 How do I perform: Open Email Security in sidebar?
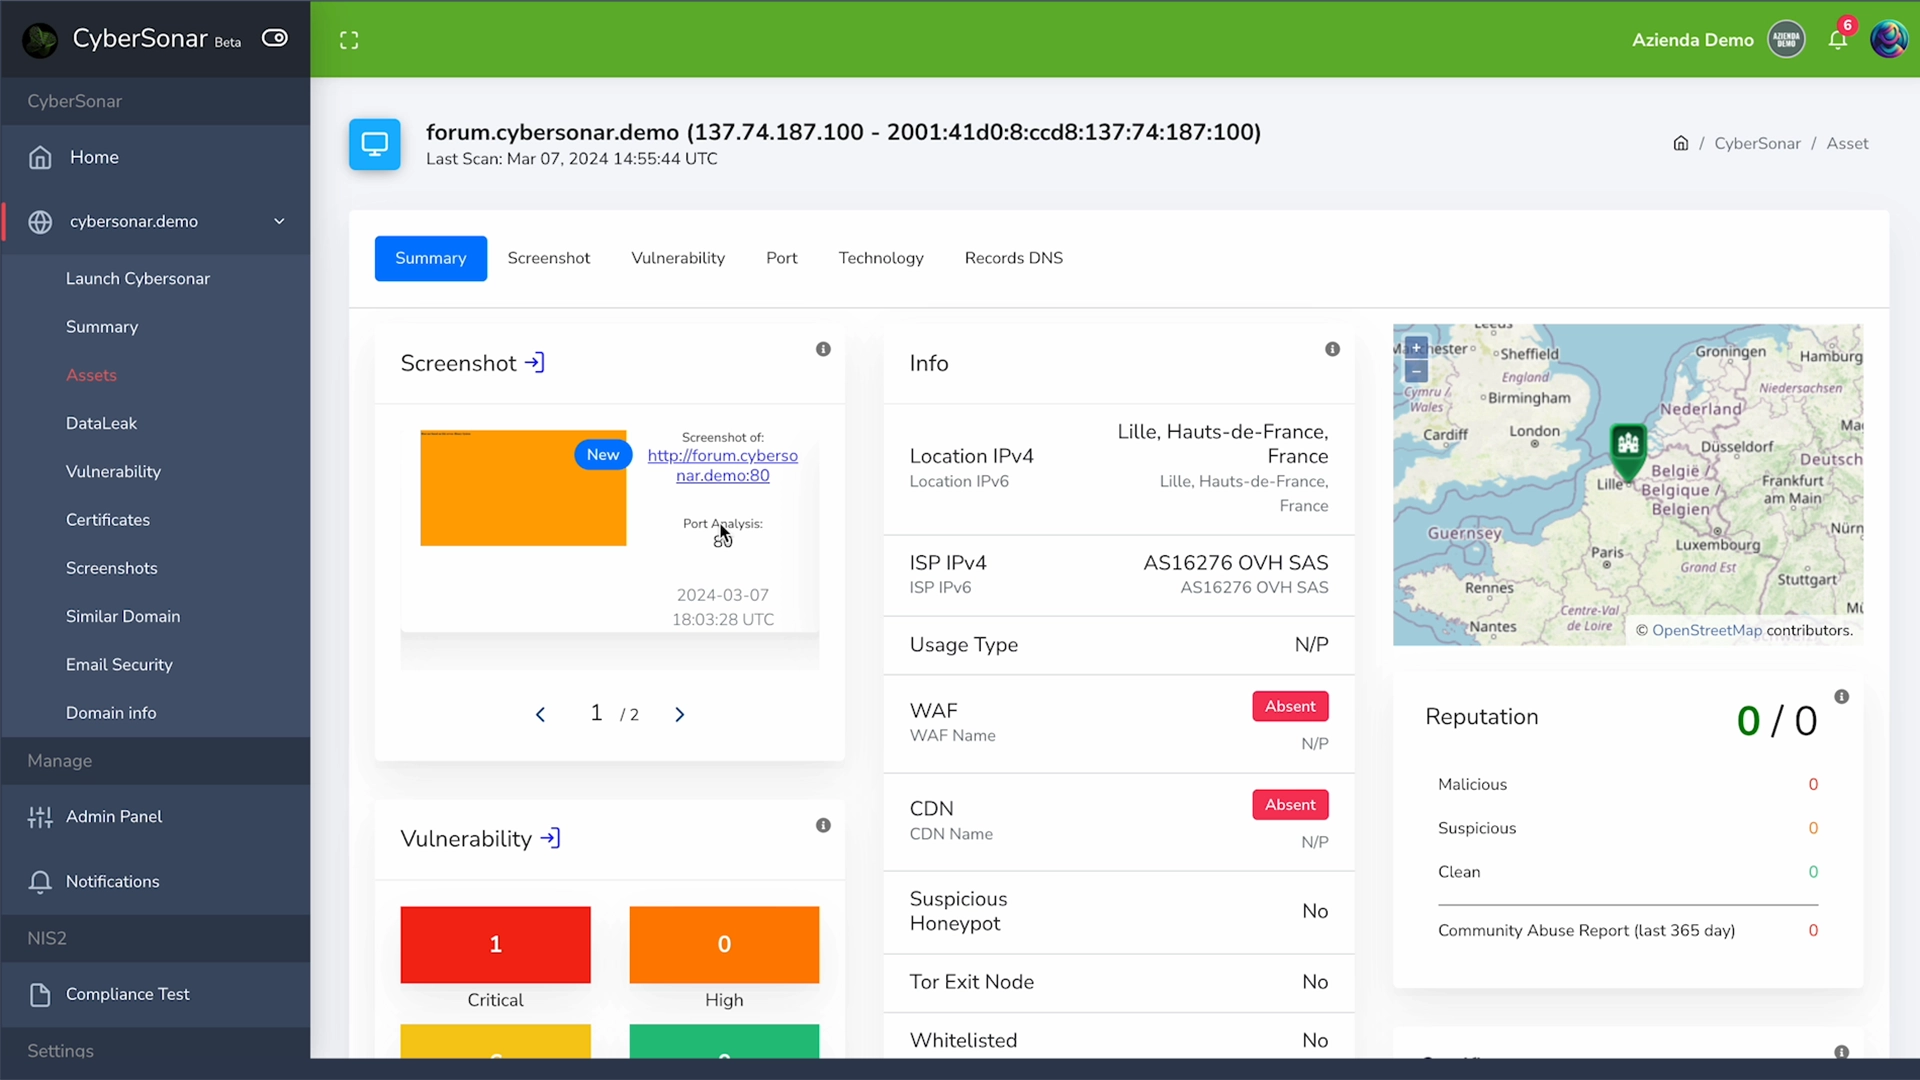(119, 665)
